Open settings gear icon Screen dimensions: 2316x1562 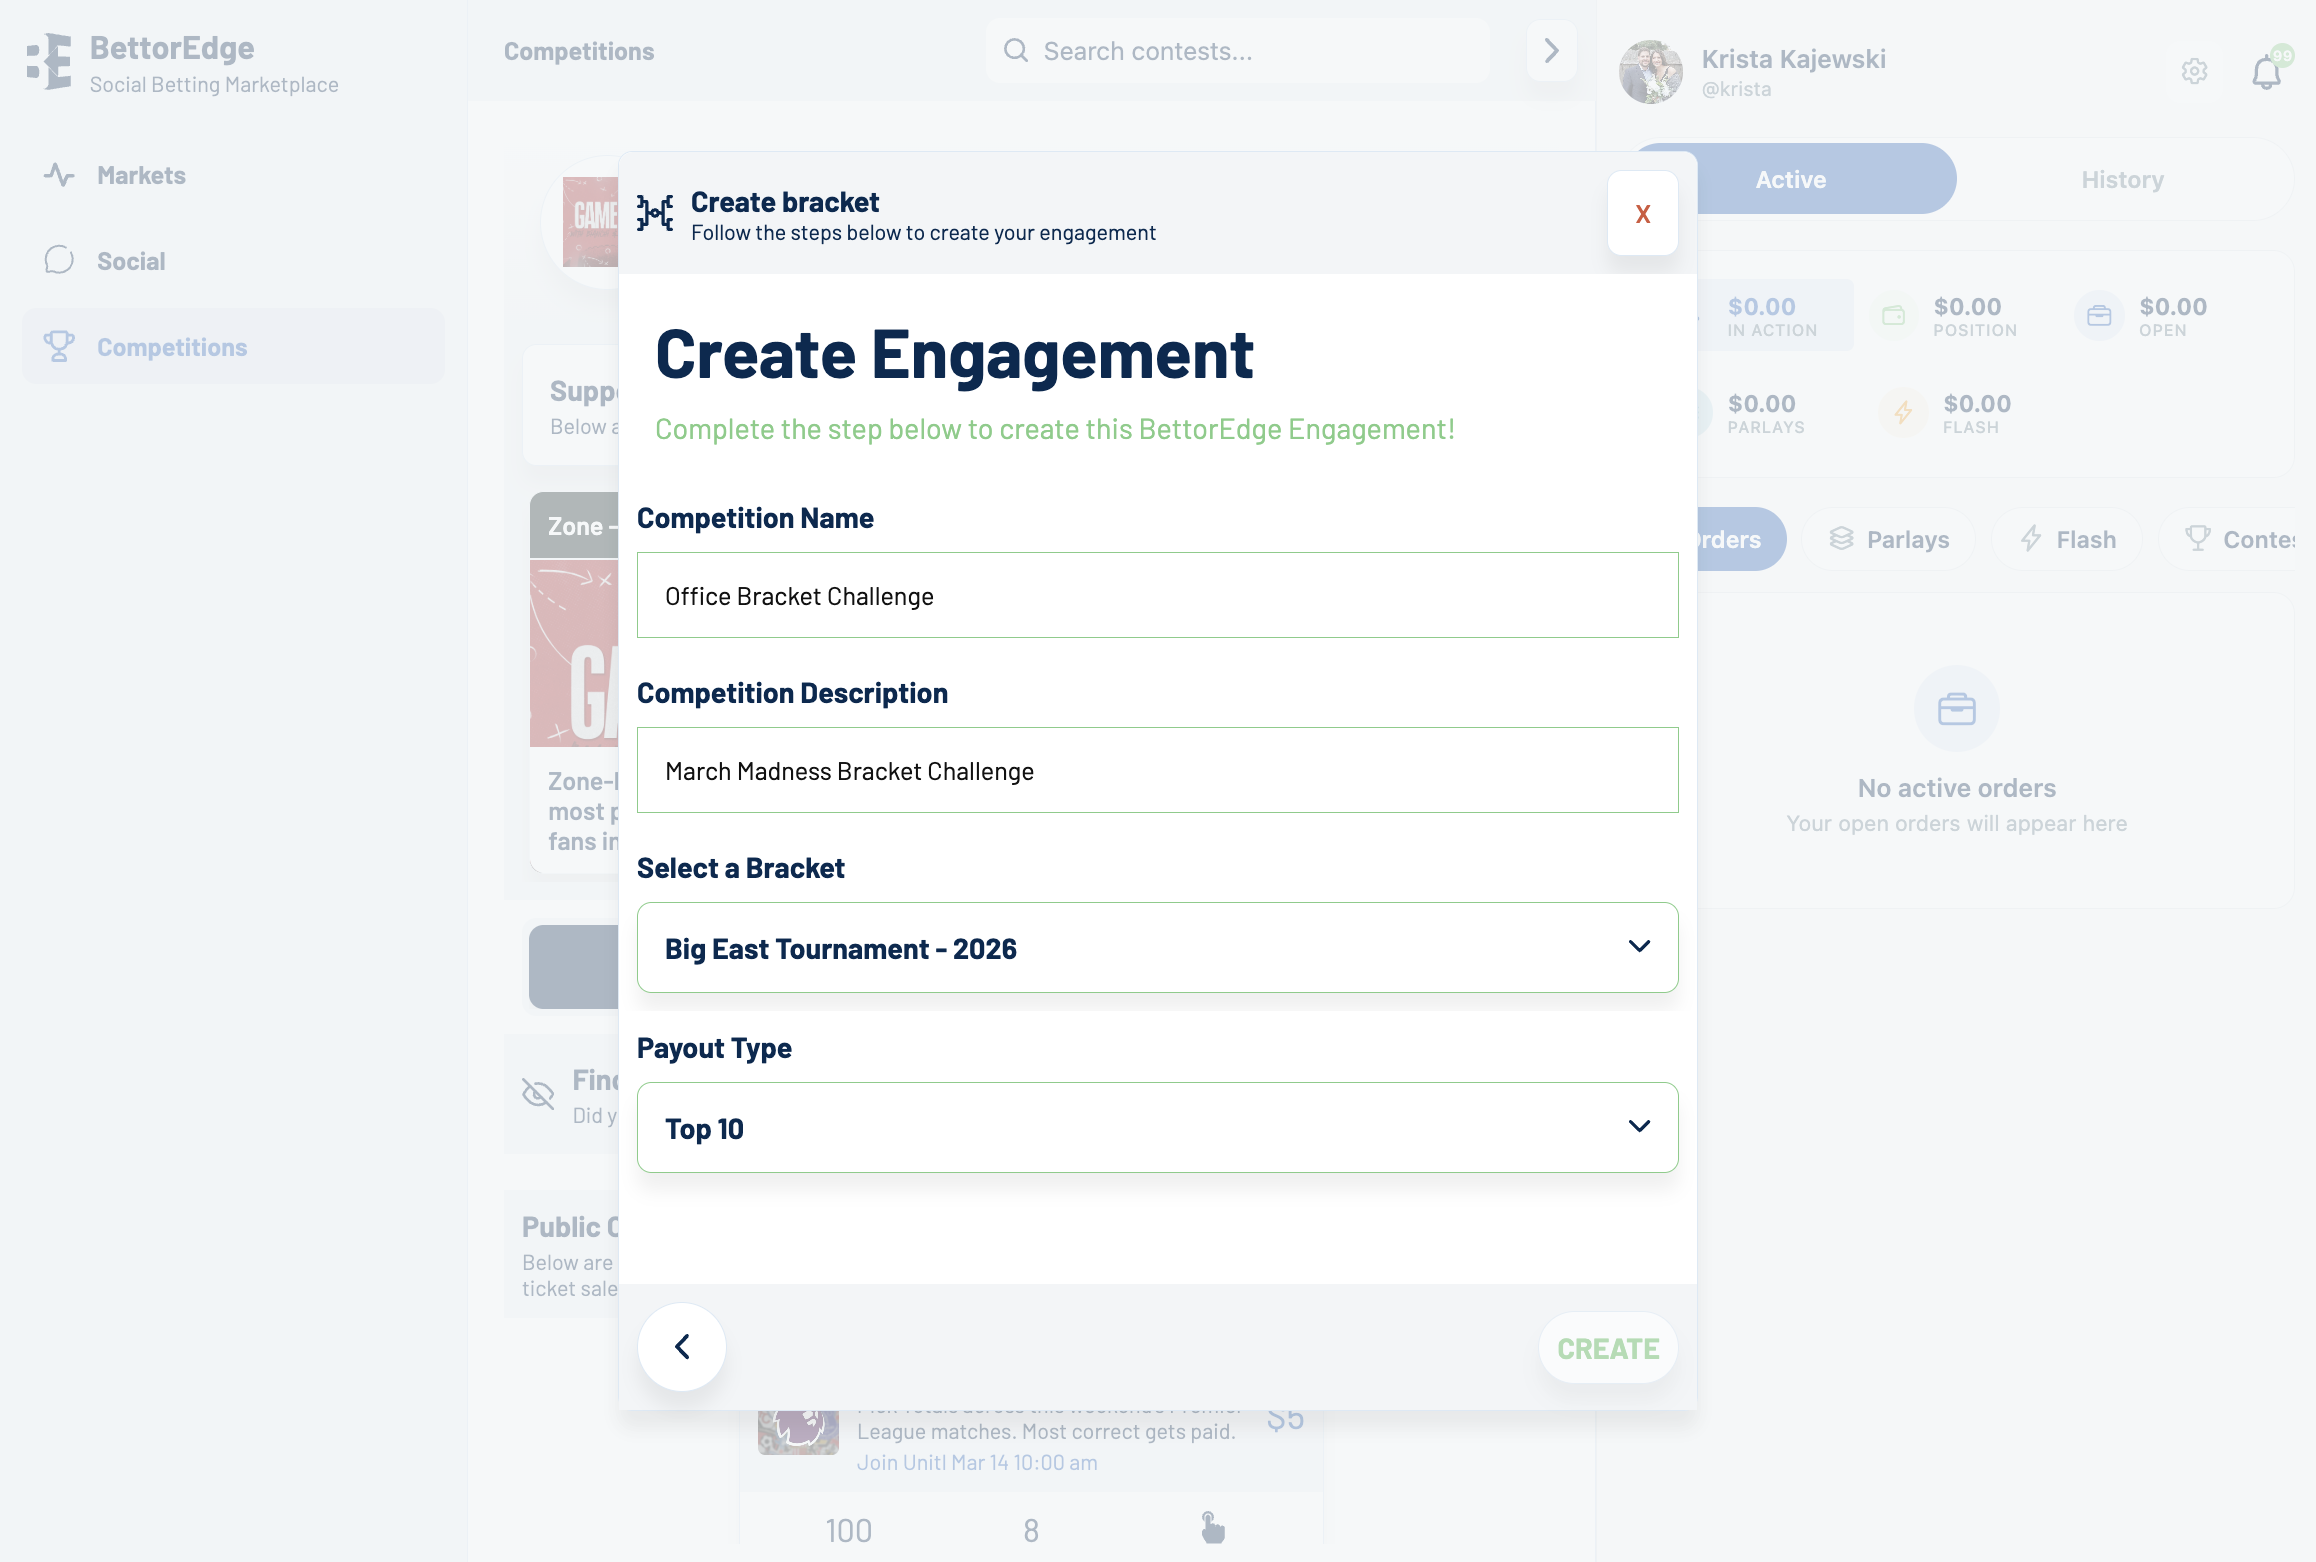(2194, 72)
